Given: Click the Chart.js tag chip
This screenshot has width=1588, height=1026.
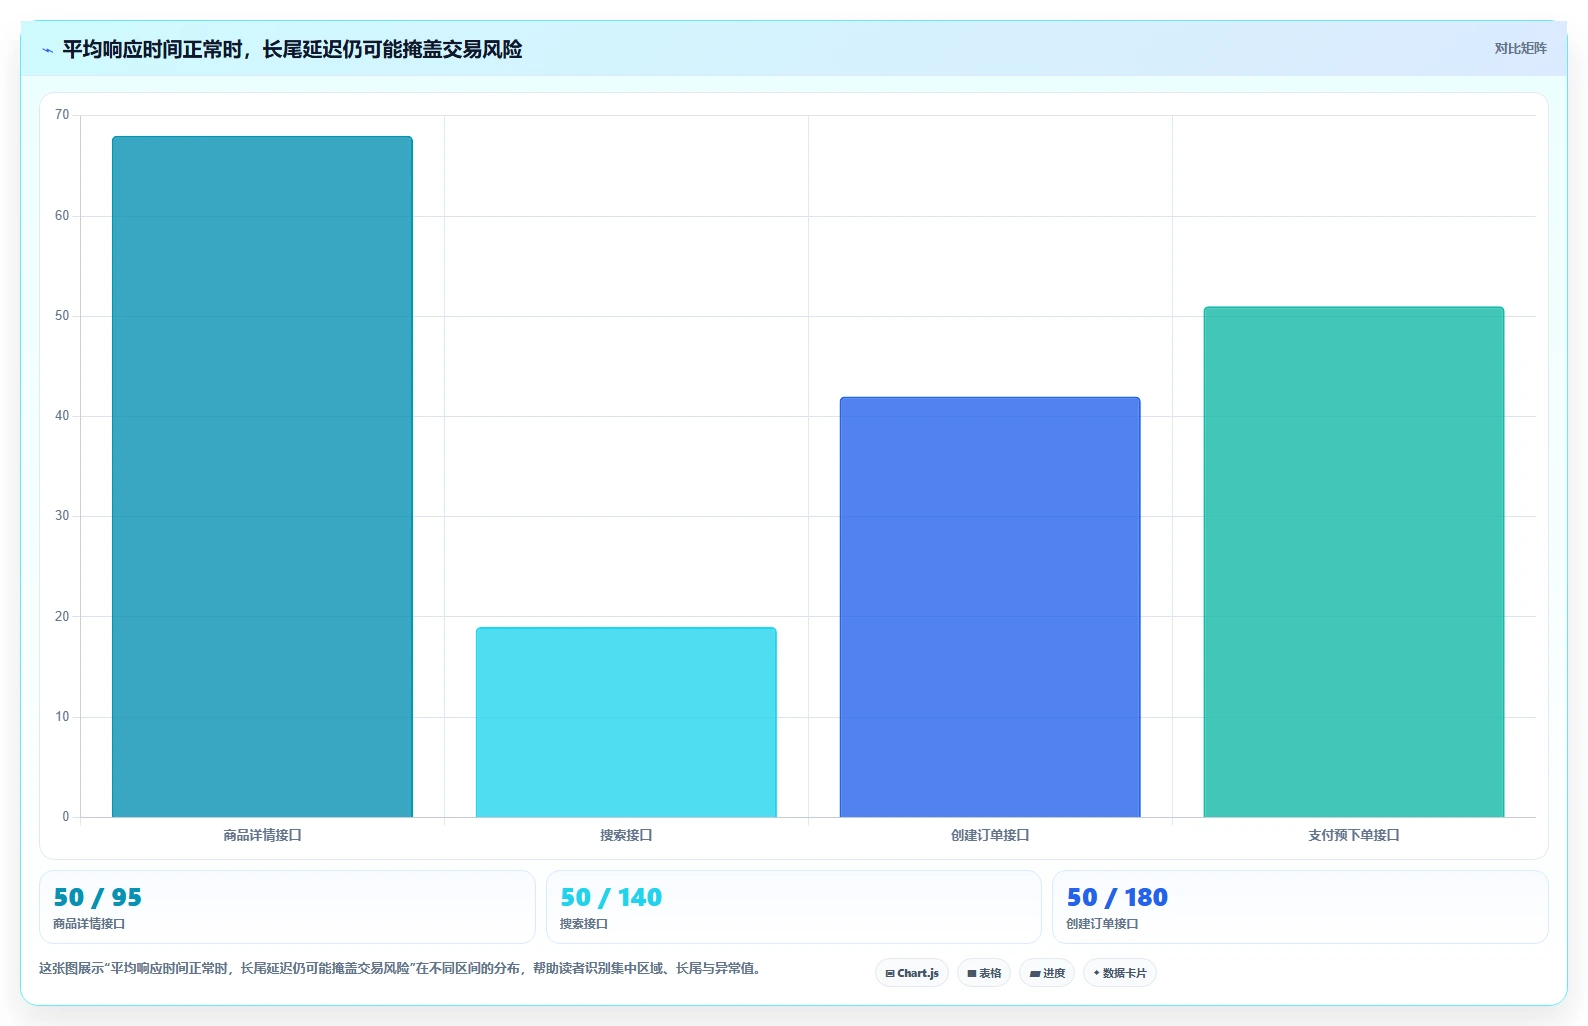Looking at the screenshot, I should click(x=912, y=973).
